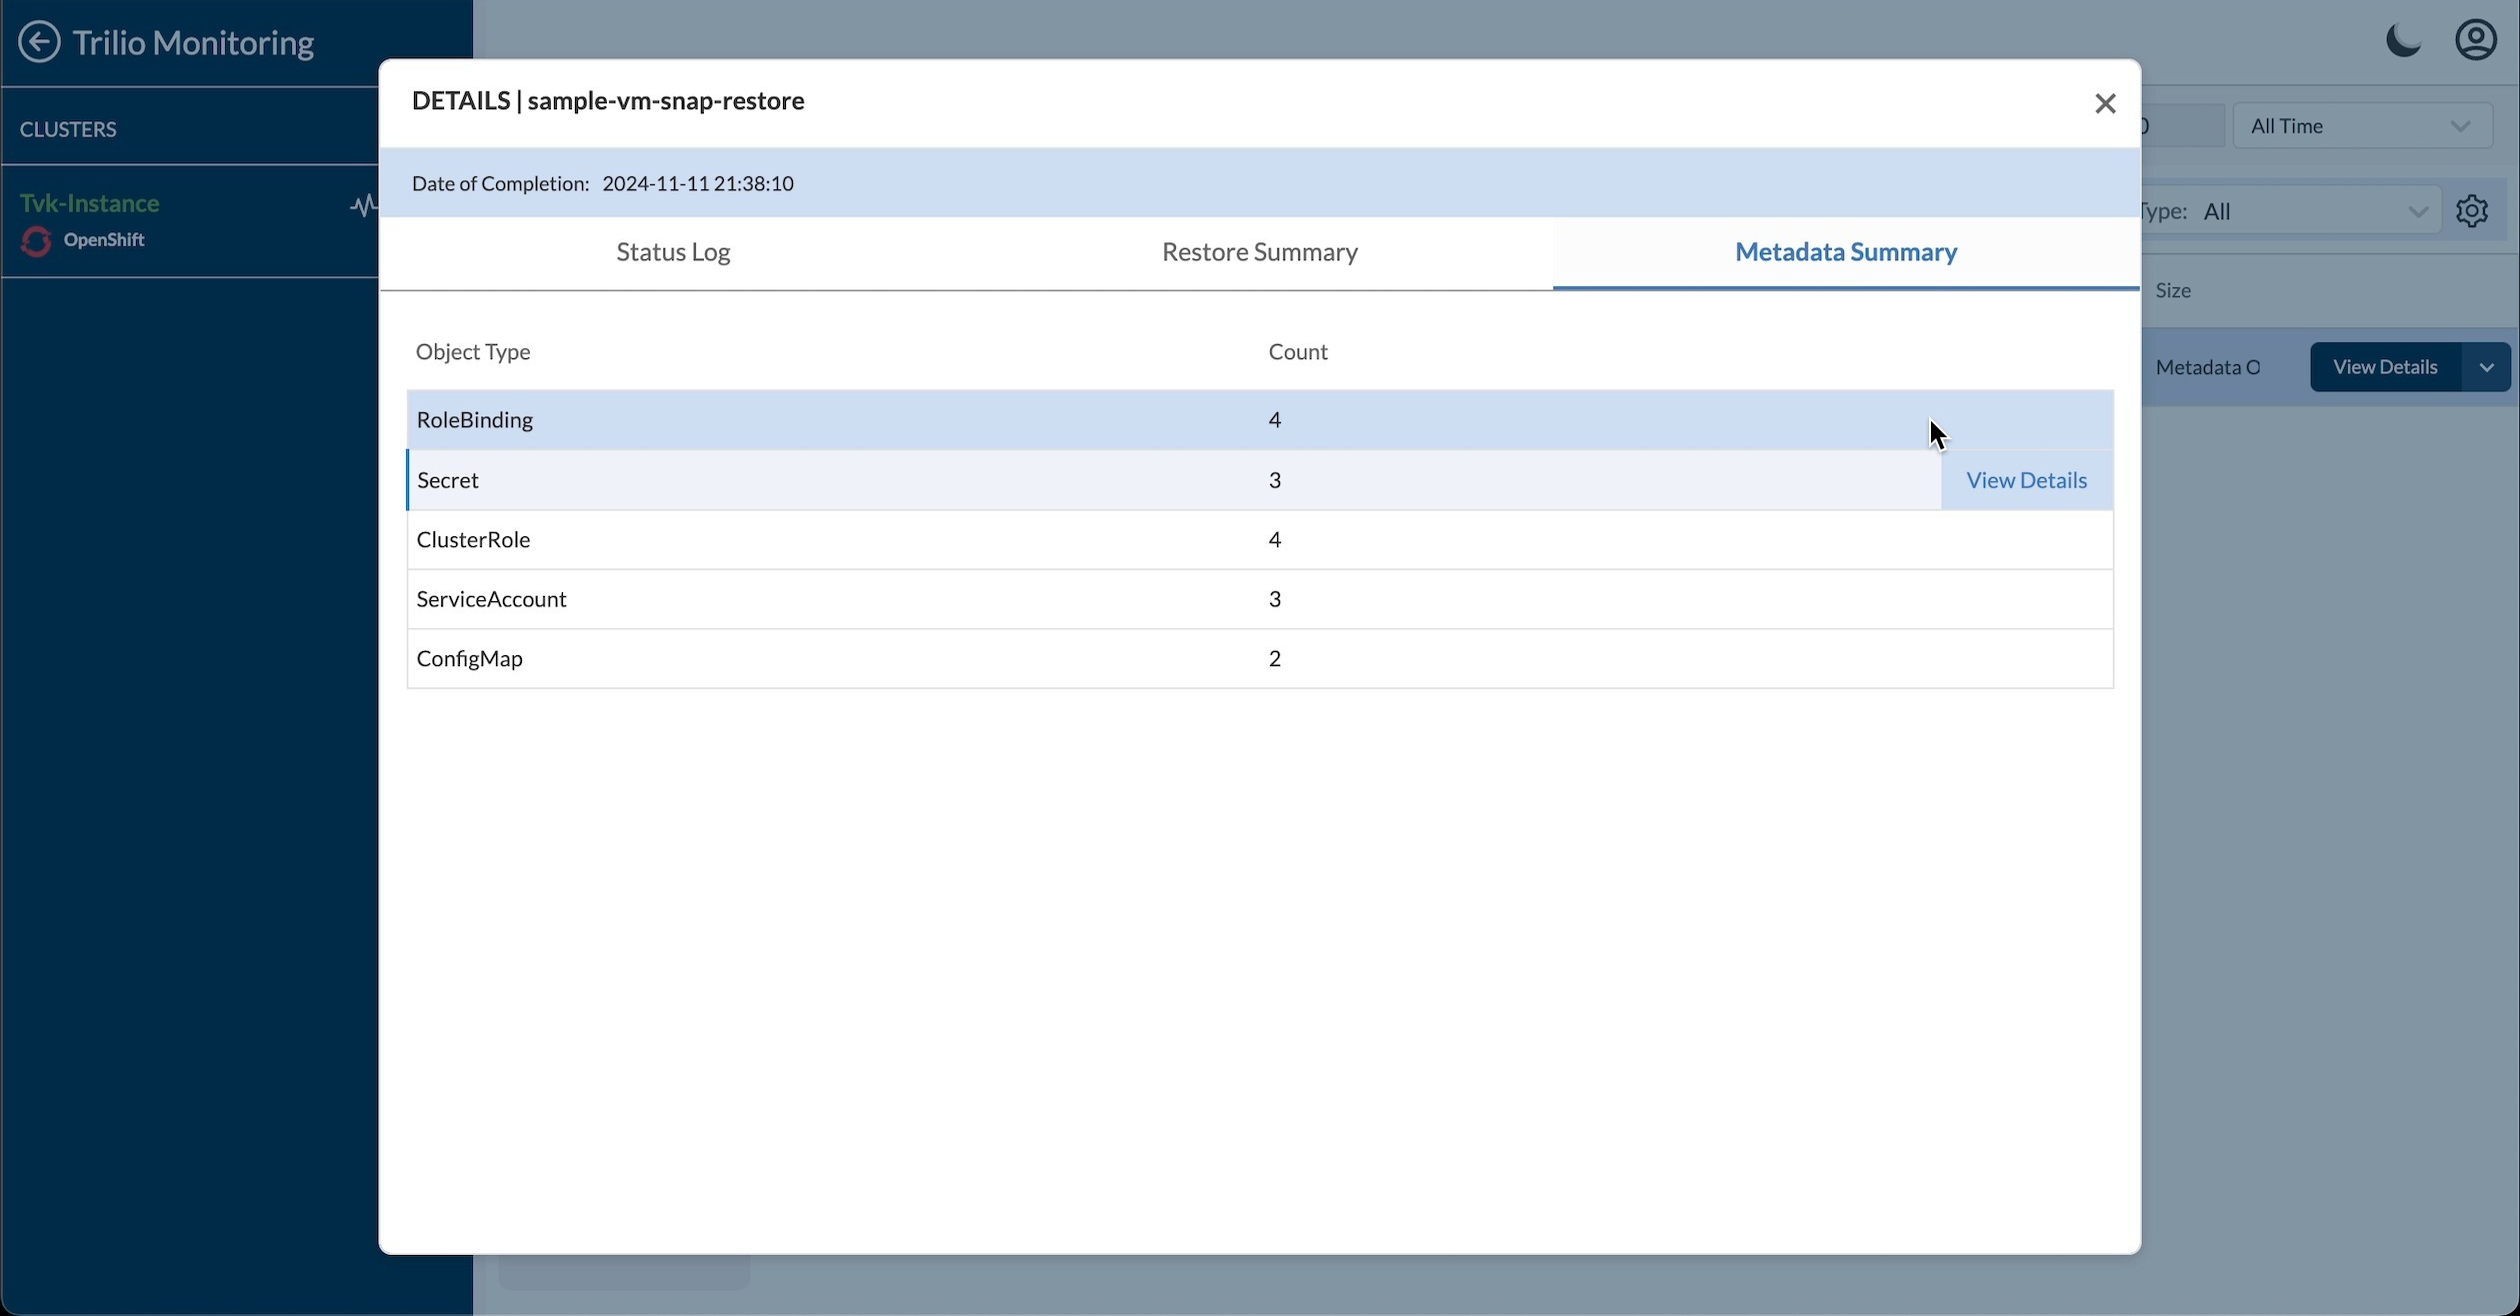2520x1316 pixels.
Task: Select the ServiceAccount row
Action: click(492, 600)
